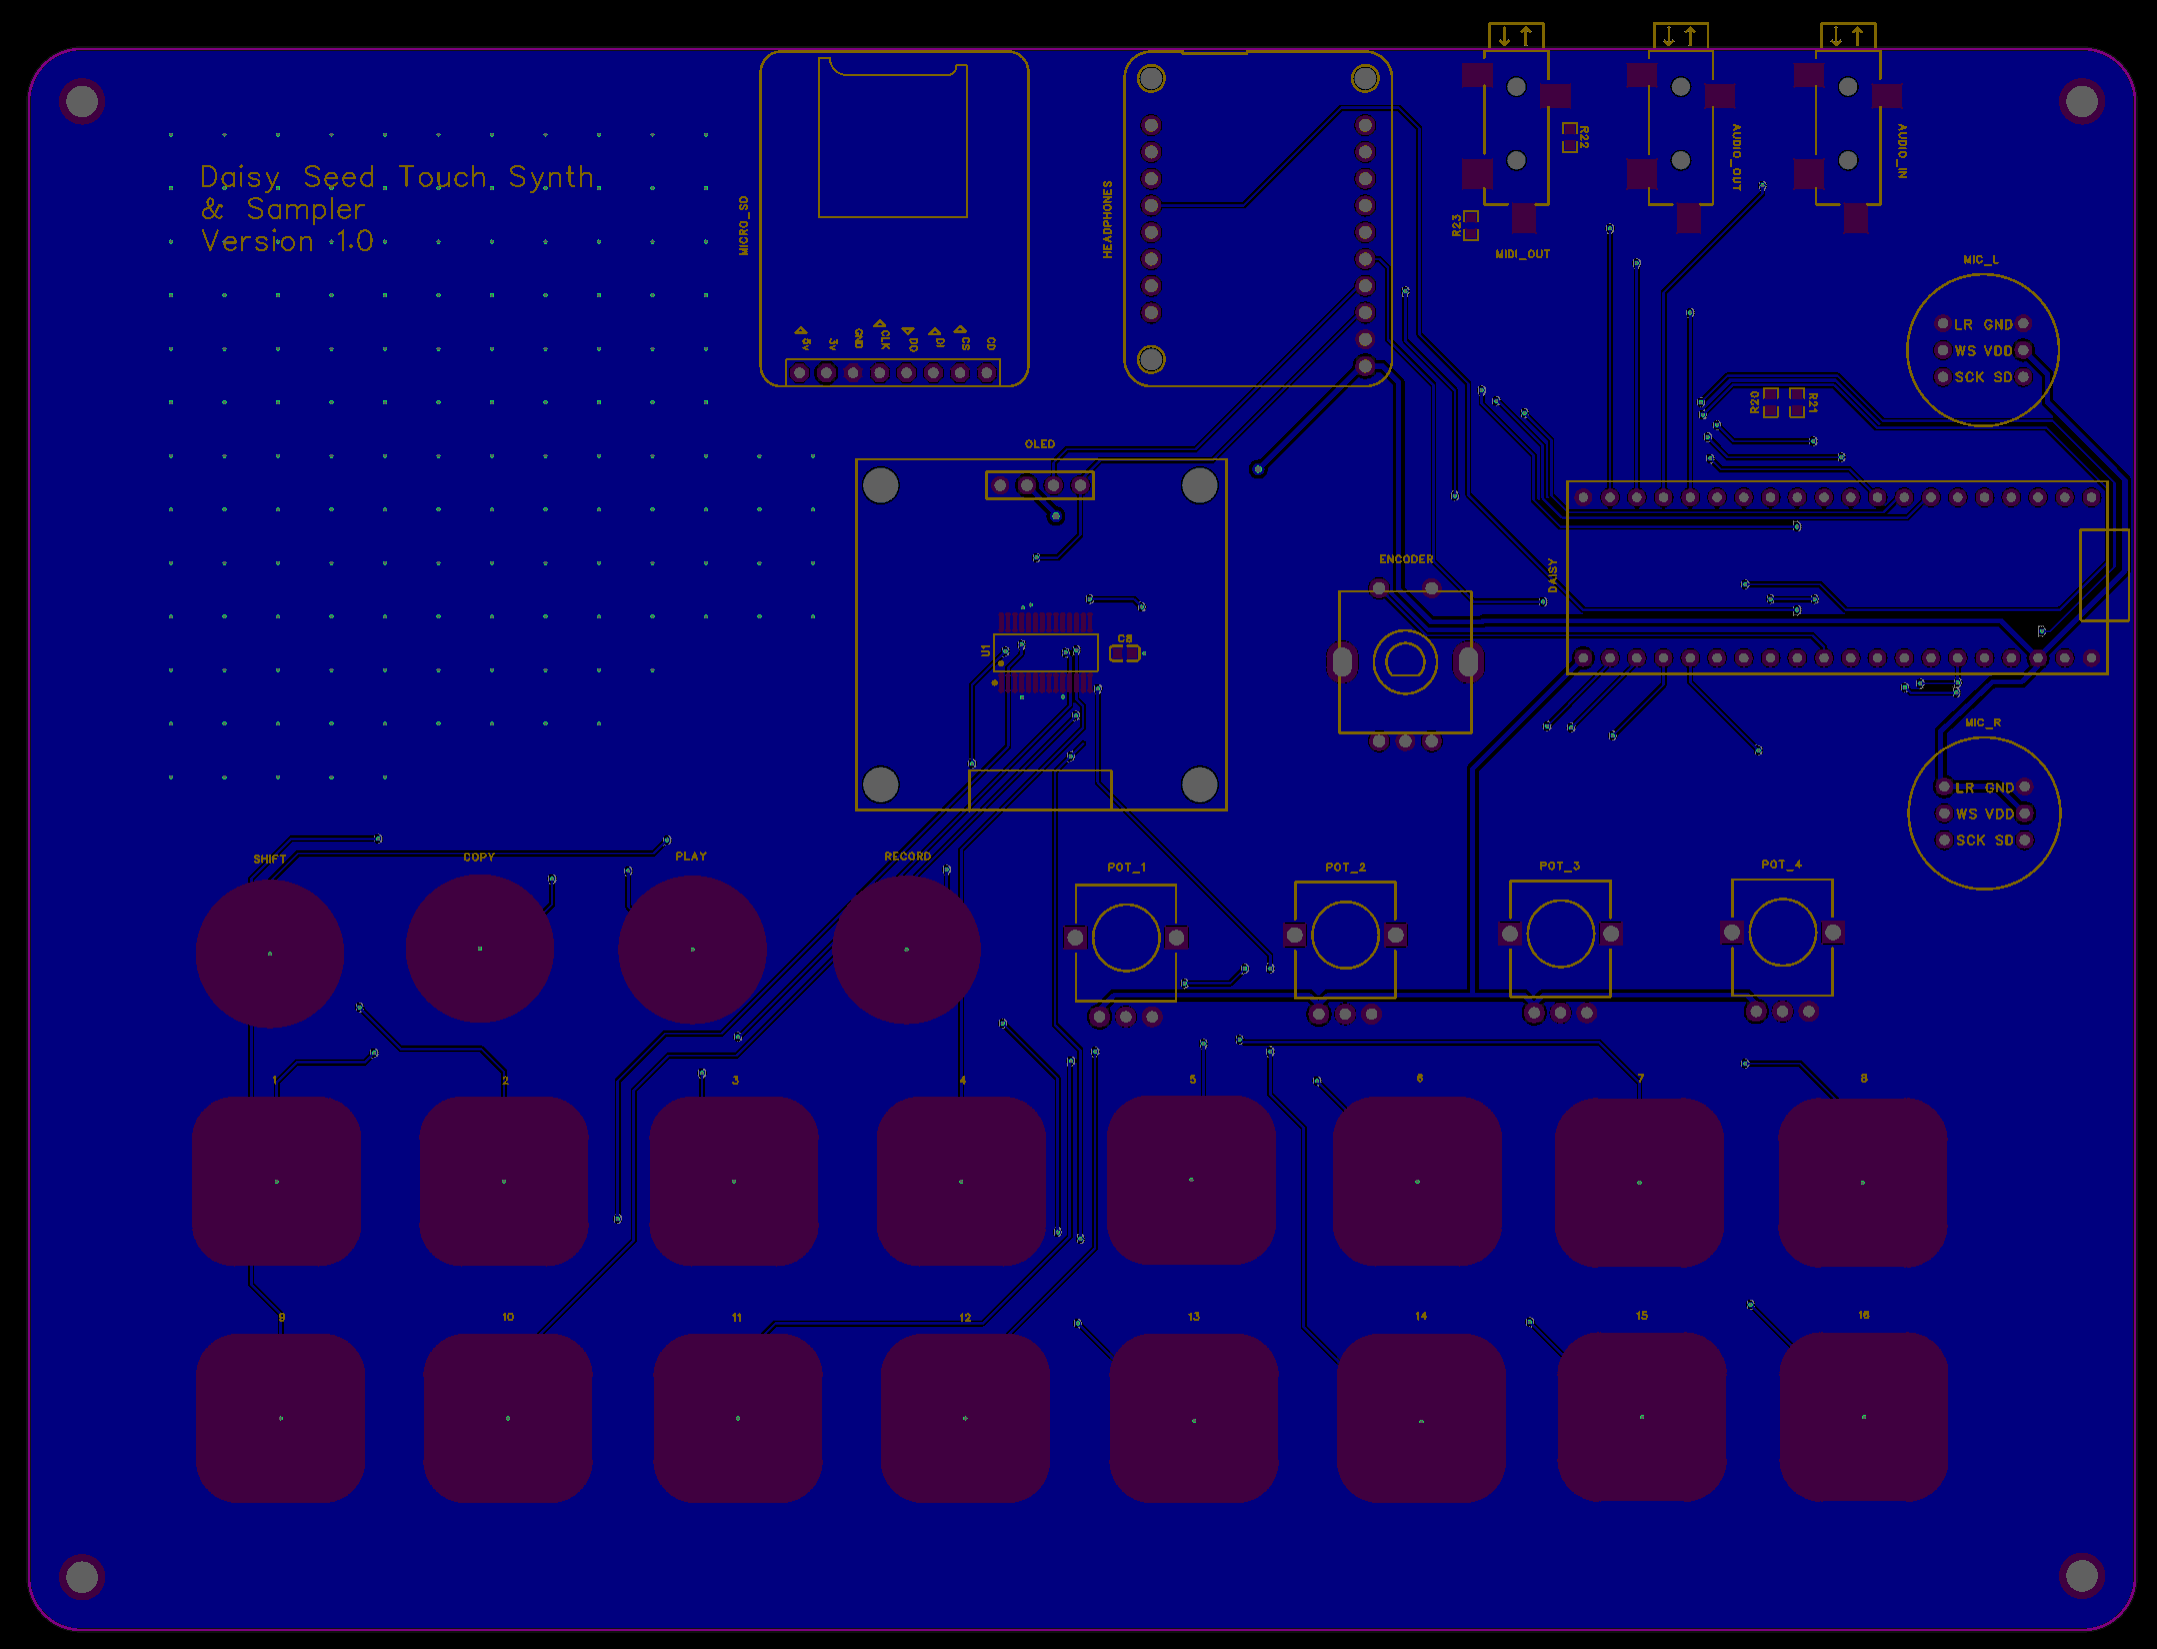This screenshot has height=1649, width=2157.
Task: Click the SHIFT circular touch pad
Action: click(270, 953)
